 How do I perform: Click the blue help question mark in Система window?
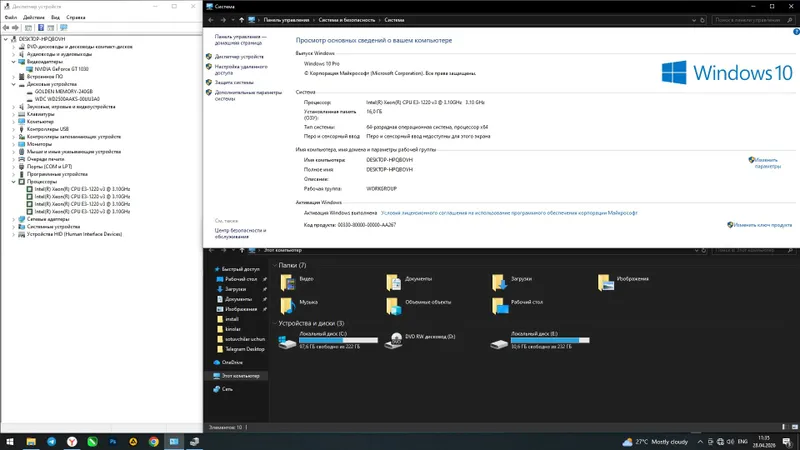[796, 32]
